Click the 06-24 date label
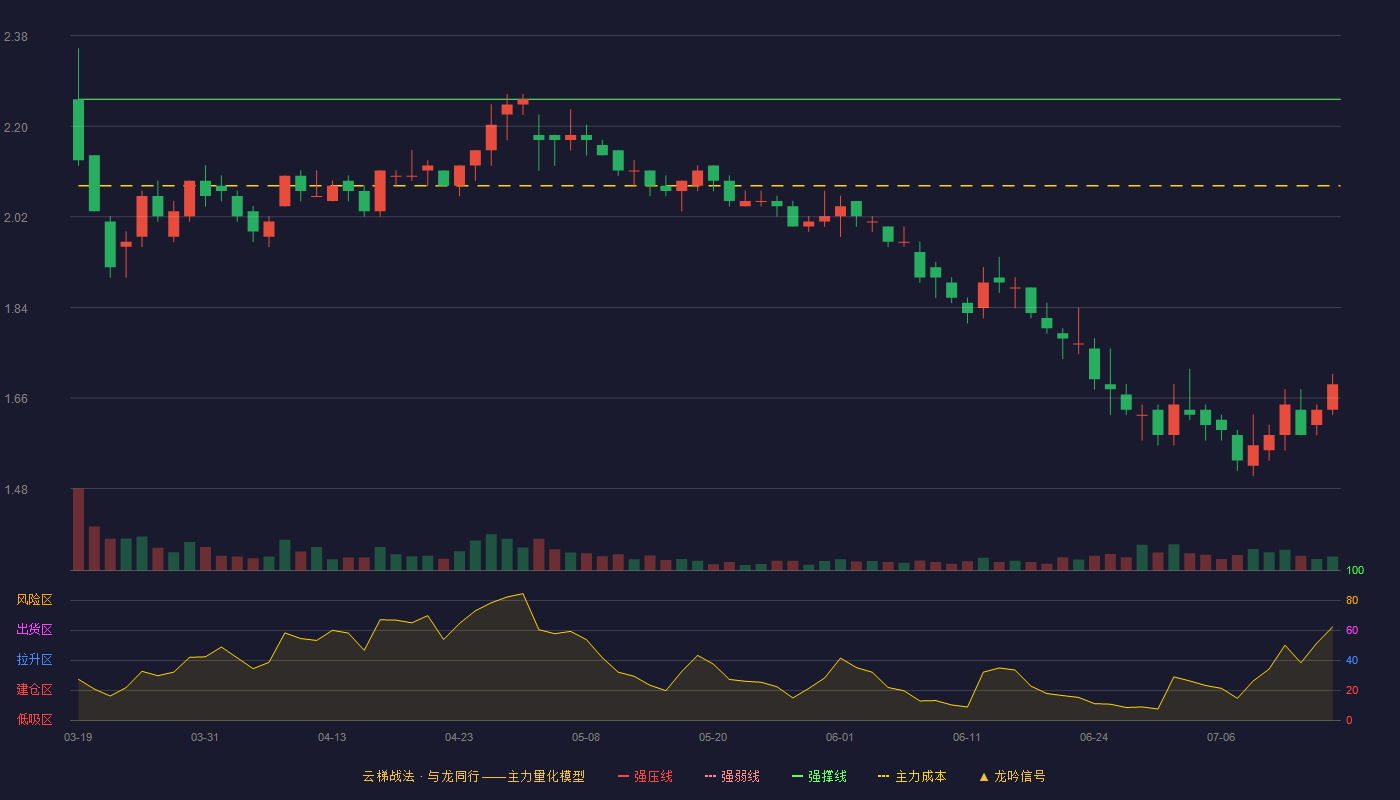The height and width of the screenshot is (800, 1400). point(1094,737)
